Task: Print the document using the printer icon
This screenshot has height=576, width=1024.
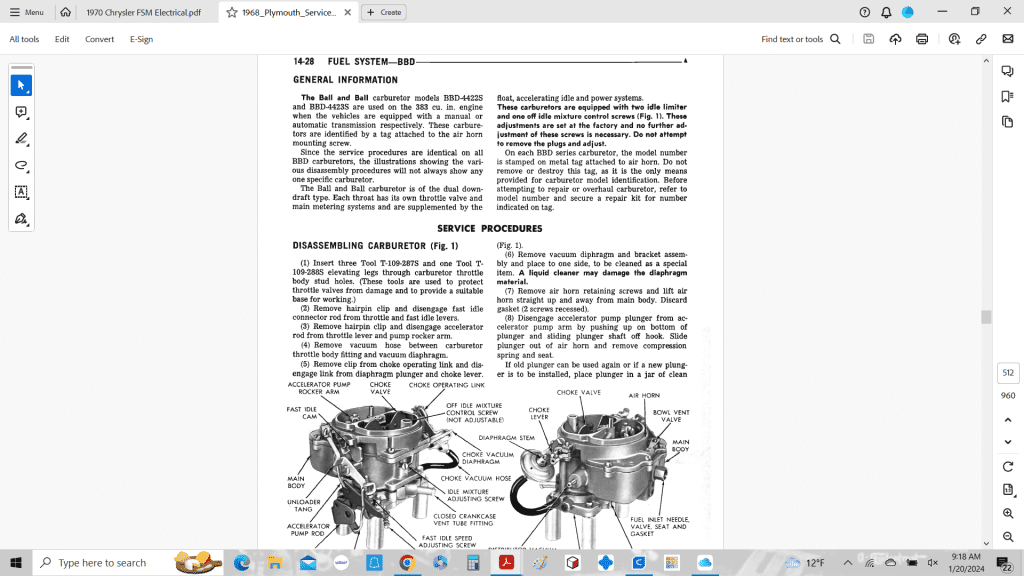Action: pos(922,39)
